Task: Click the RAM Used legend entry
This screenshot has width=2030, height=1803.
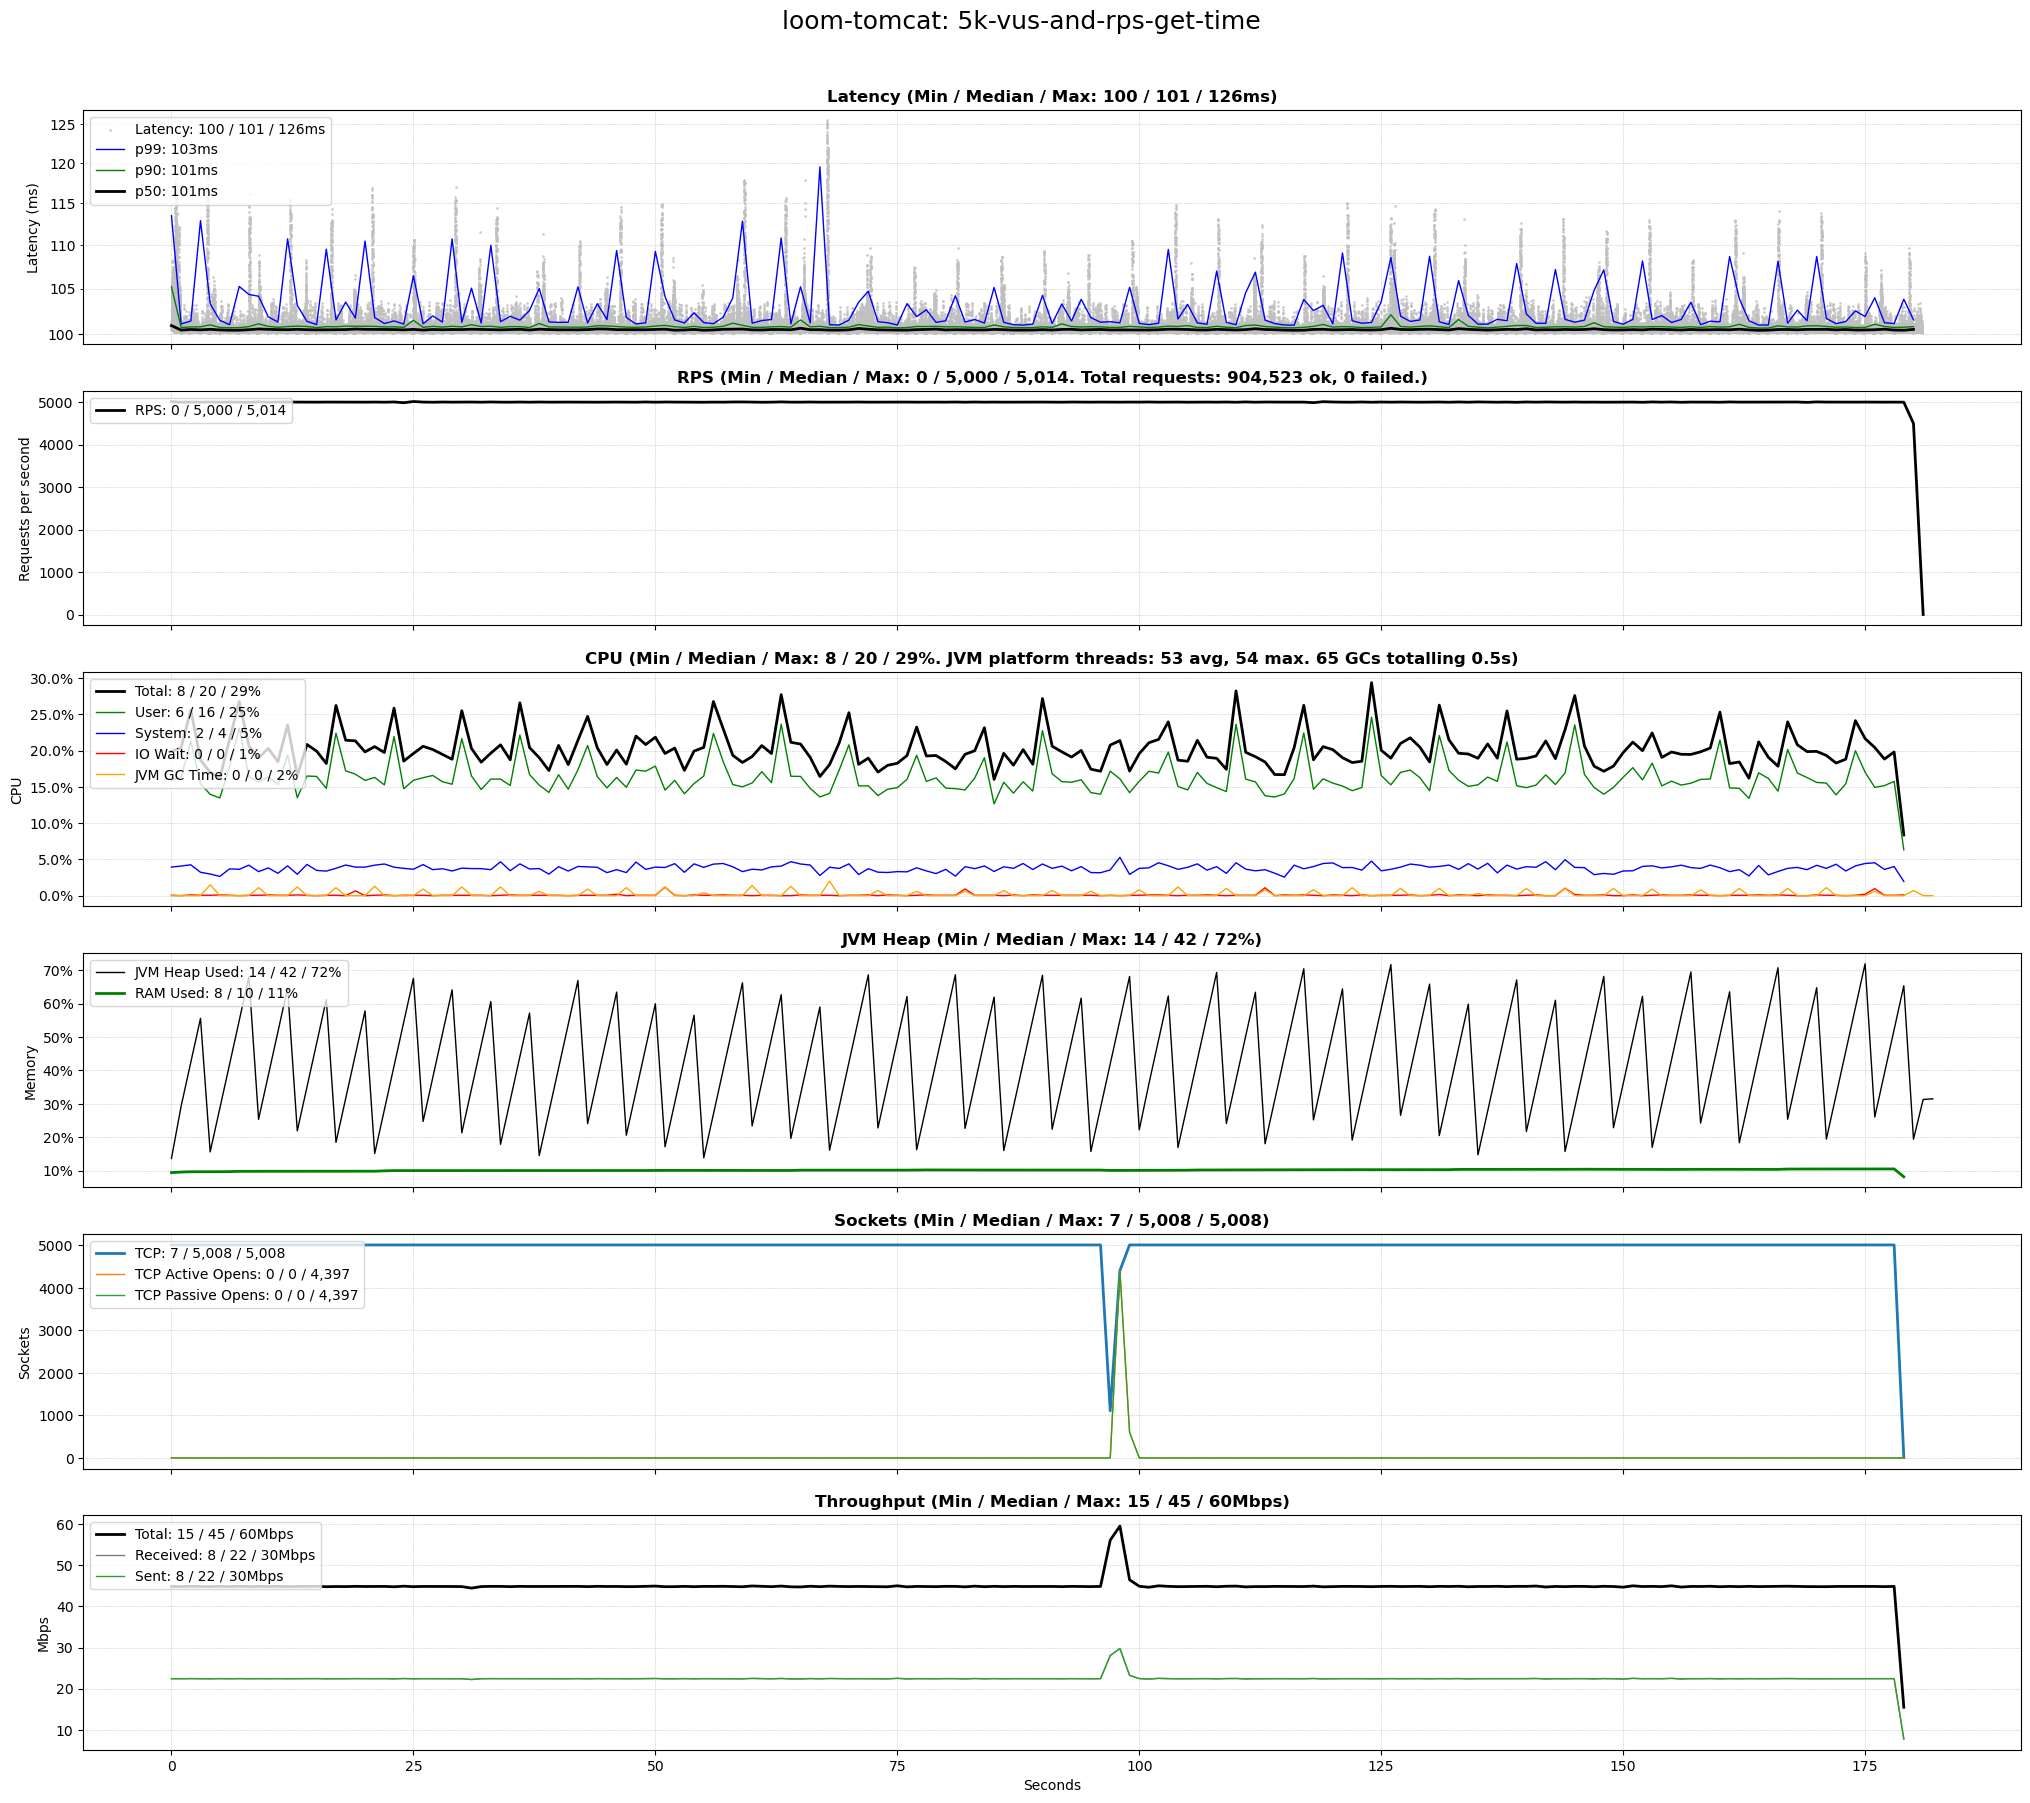Action: click(x=216, y=994)
